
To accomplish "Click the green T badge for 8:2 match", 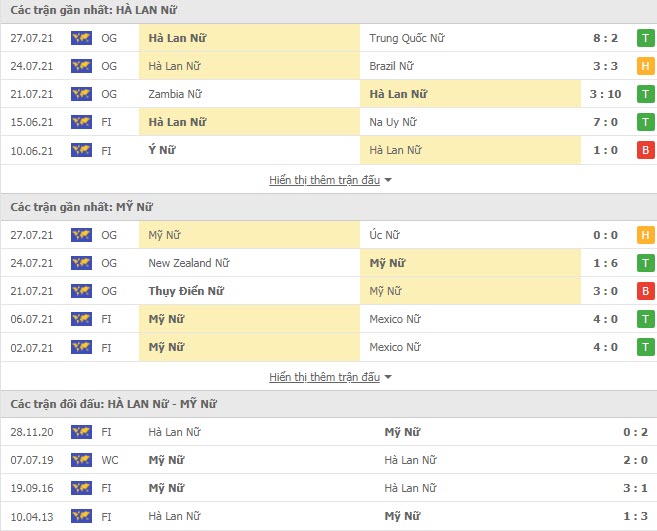I will coord(645,38).
